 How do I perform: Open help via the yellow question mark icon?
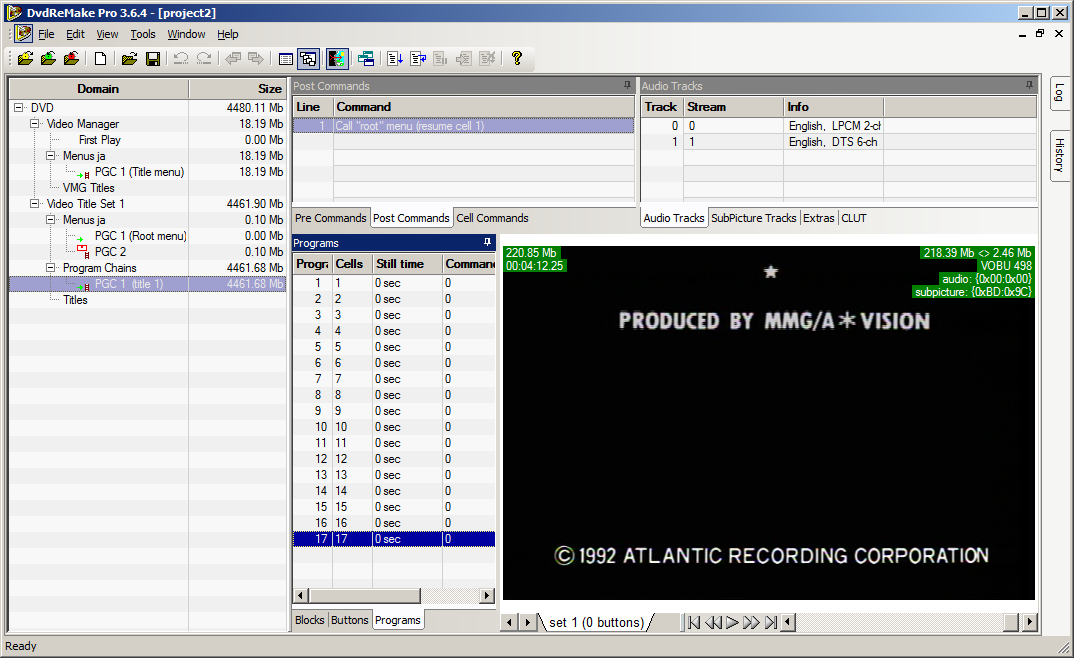517,59
